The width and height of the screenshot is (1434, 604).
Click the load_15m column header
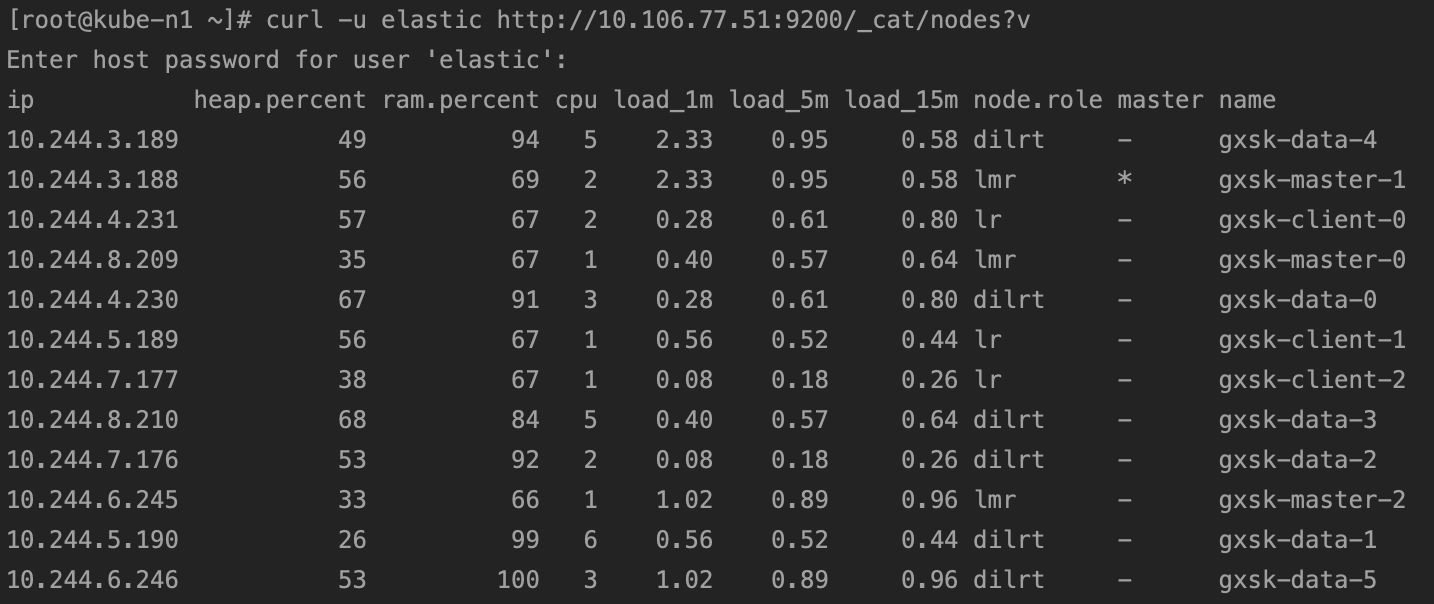tap(900, 100)
